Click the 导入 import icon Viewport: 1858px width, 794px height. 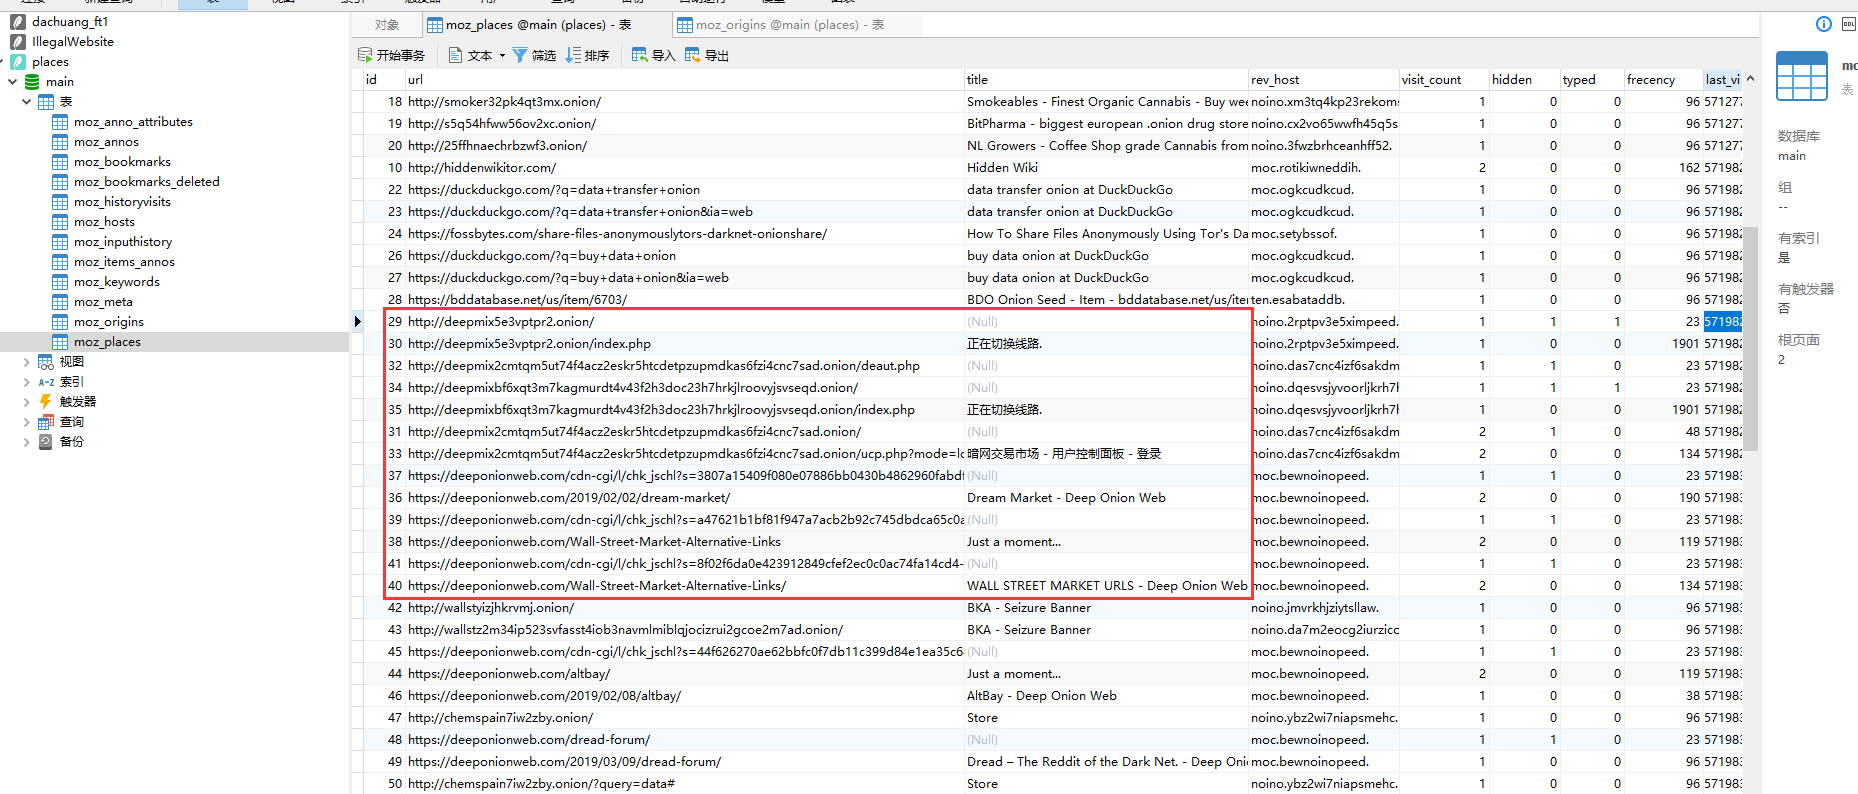[x=640, y=55]
